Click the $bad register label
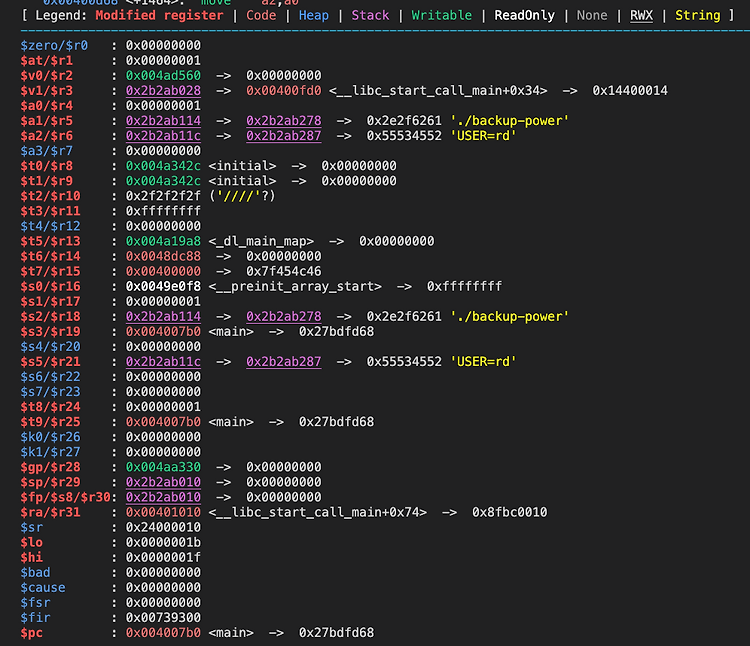Viewport: 750px width, 646px height. [35, 573]
